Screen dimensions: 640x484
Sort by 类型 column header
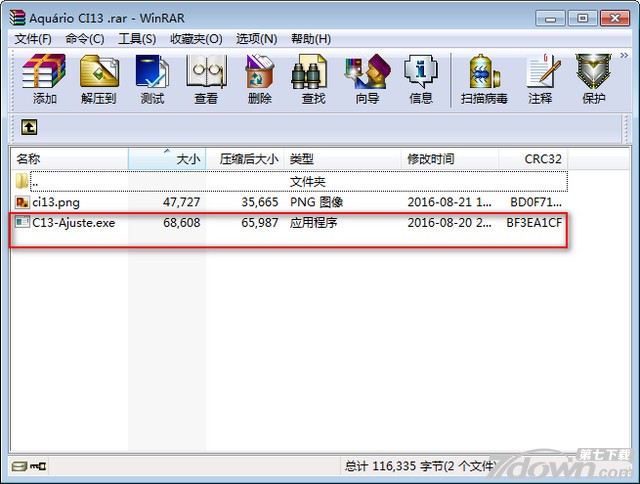point(342,159)
